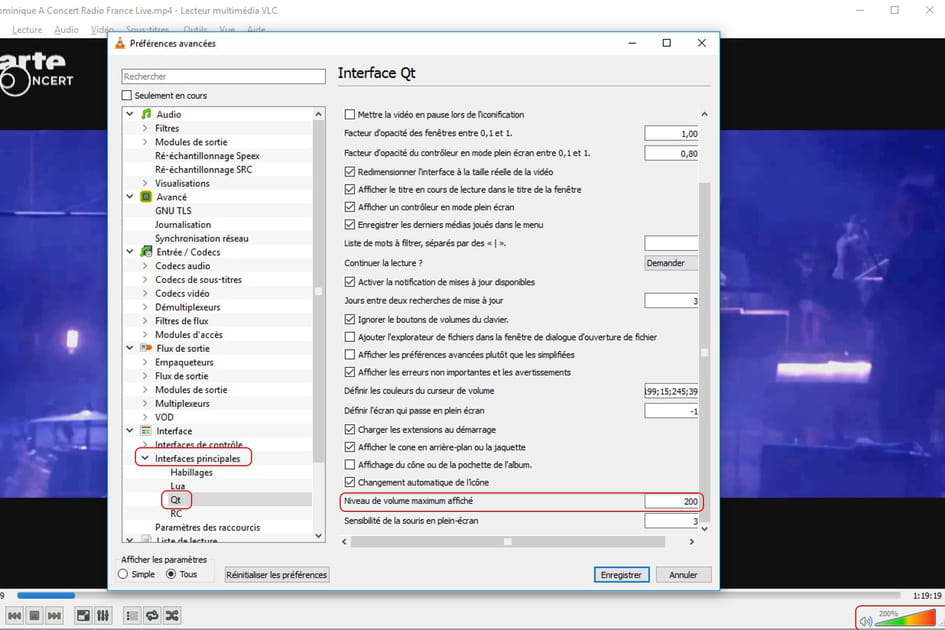Uncheck Redimensionner l'interface à la taille réelle
Image resolution: width=945 pixels, height=630 pixels.
pyautogui.click(x=350, y=172)
